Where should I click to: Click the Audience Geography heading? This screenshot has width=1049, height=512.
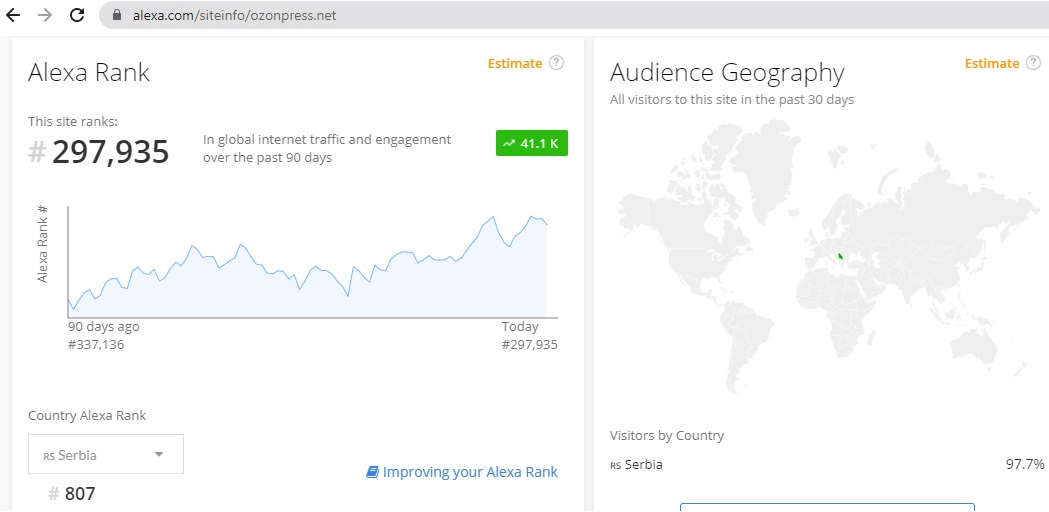(727, 72)
